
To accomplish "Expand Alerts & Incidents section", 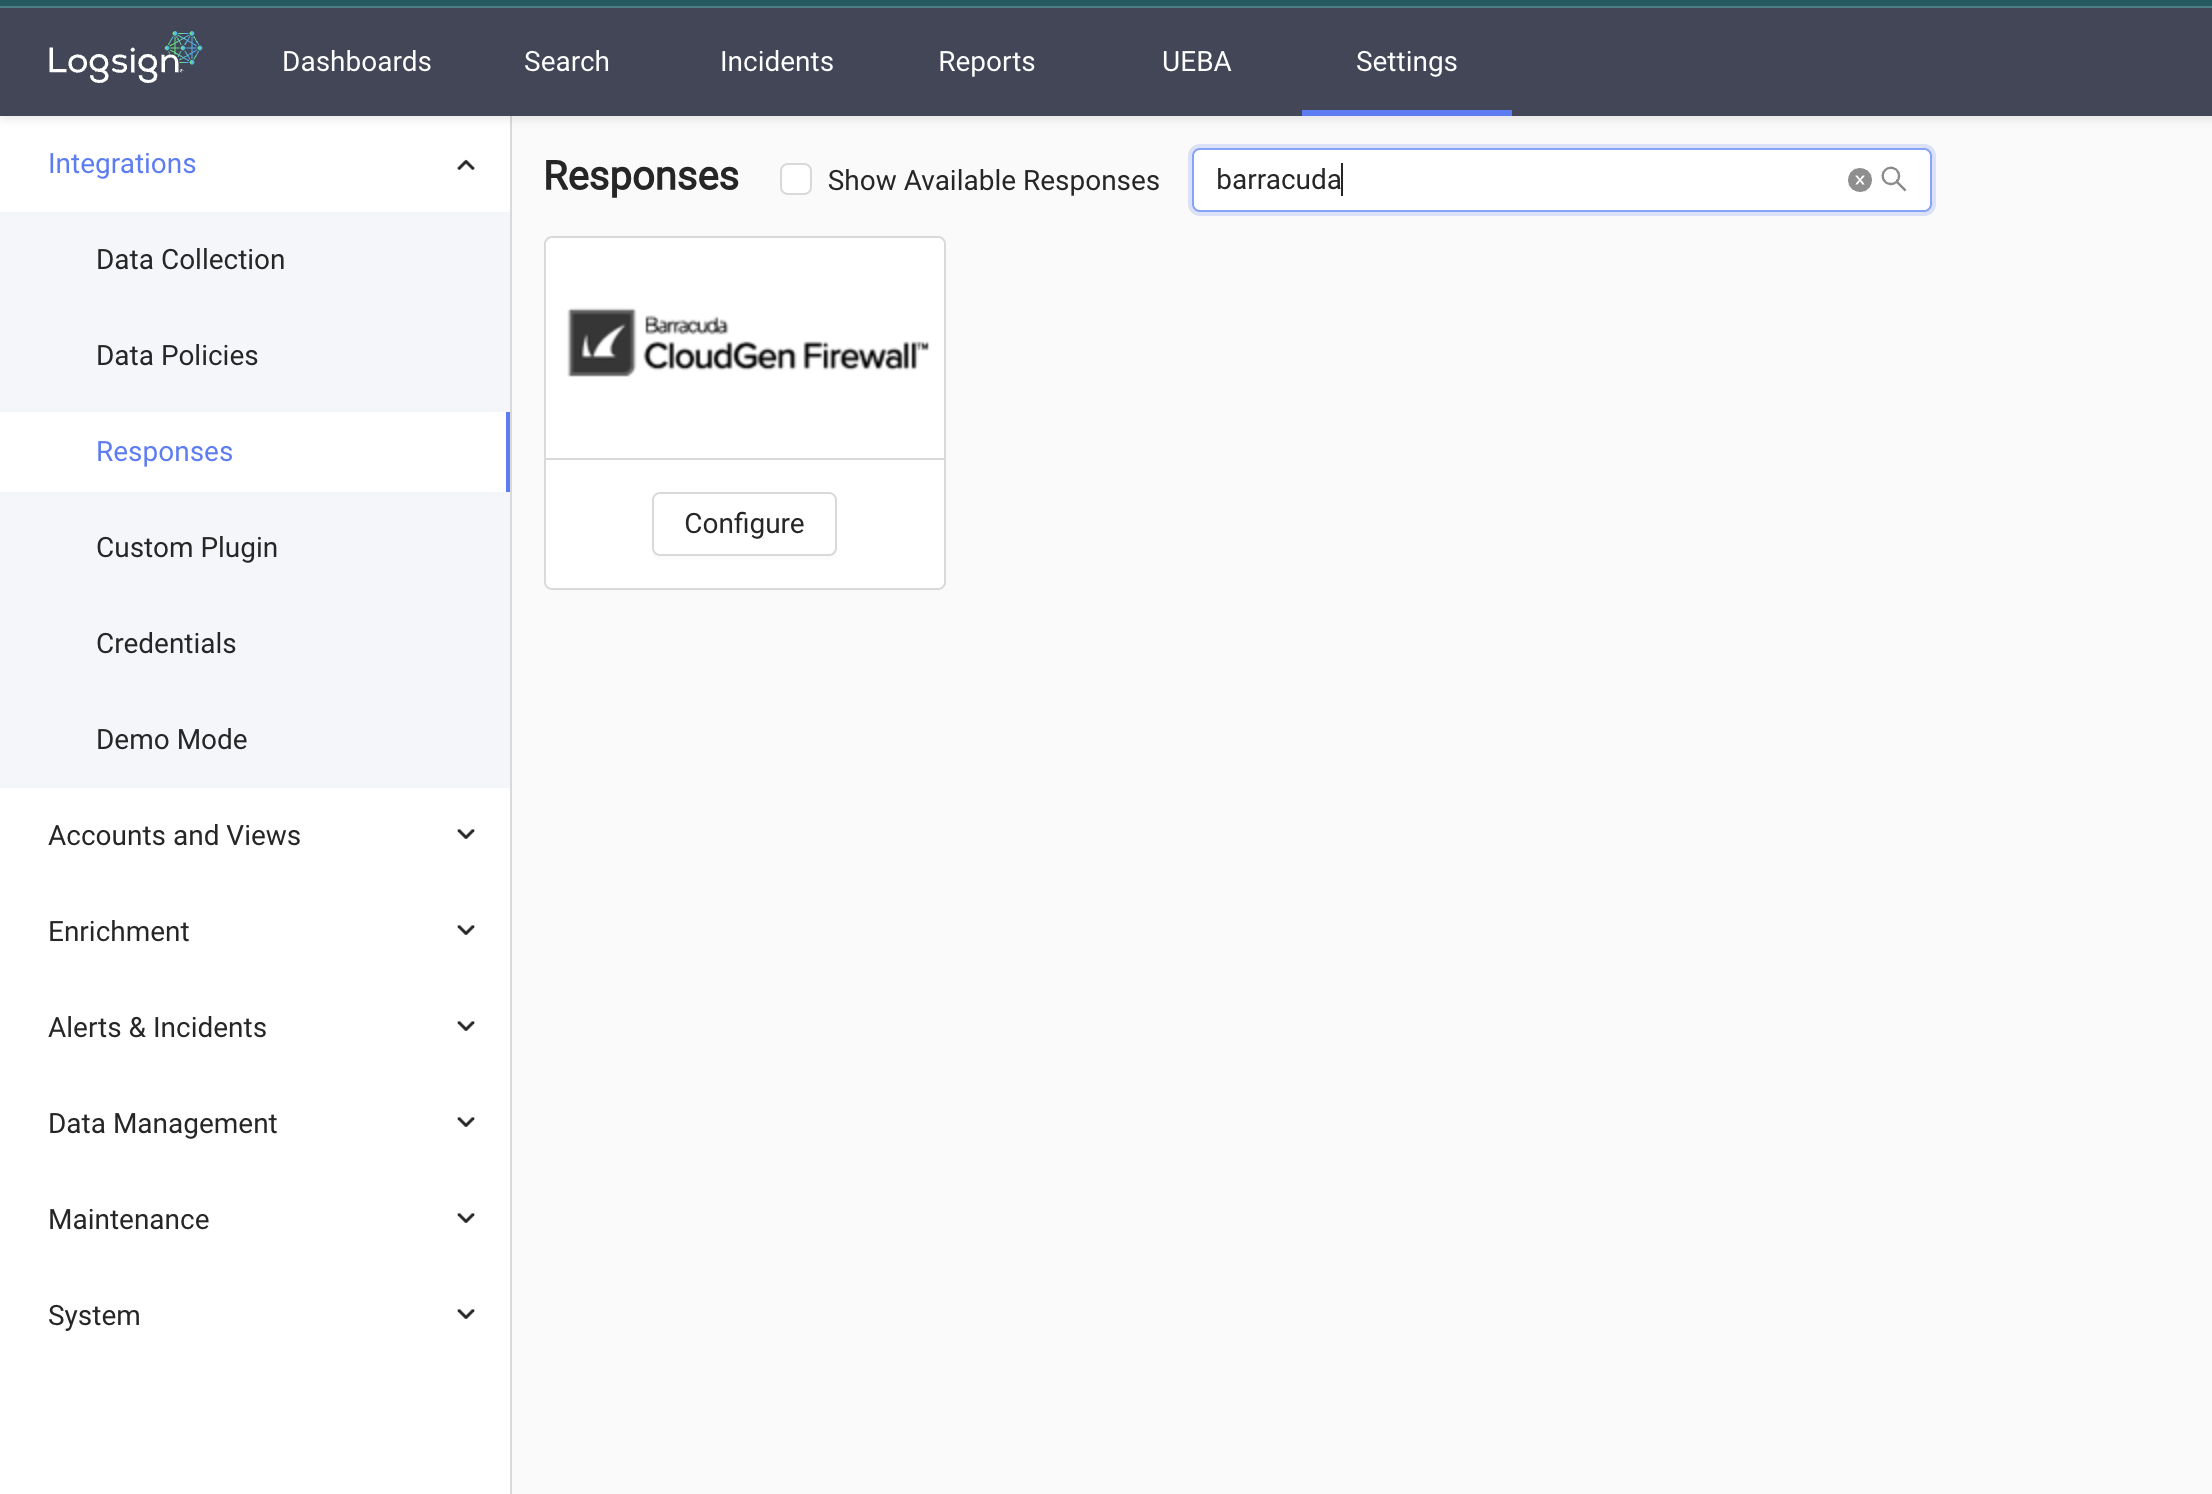I will [255, 1027].
